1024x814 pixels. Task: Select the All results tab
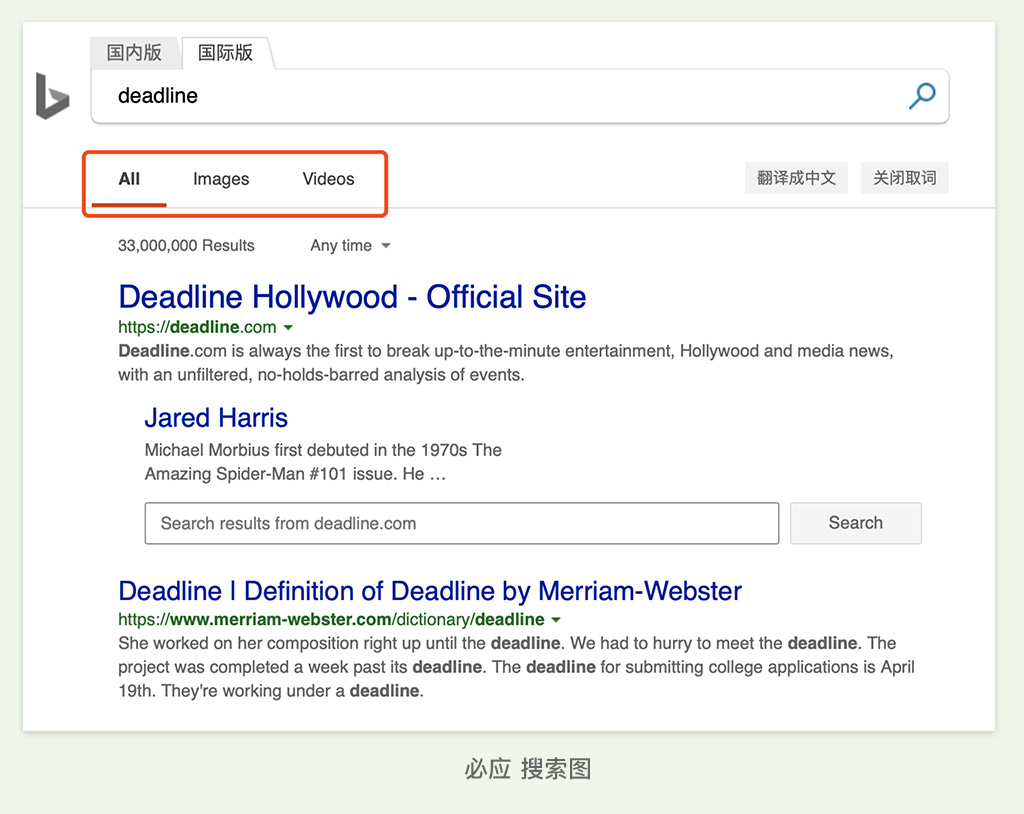pyautogui.click(x=129, y=180)
